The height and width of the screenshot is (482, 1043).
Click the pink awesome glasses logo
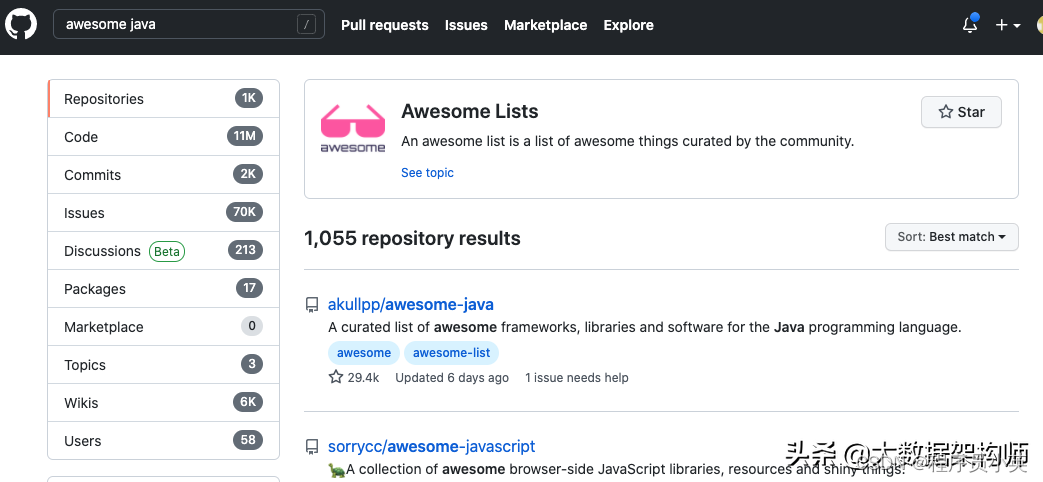point(353,128)
